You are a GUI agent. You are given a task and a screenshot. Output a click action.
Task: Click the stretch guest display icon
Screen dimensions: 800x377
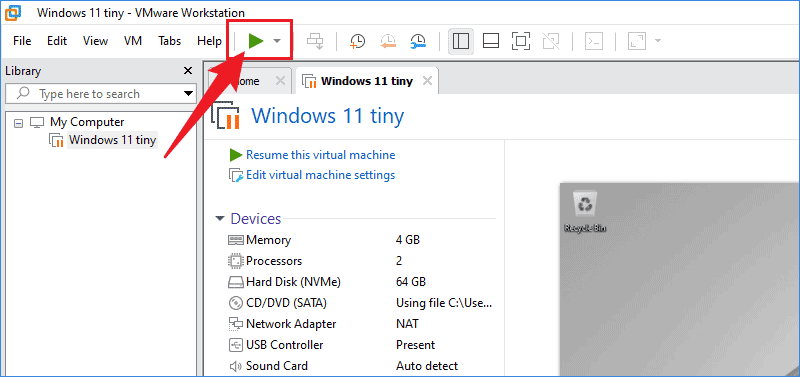[x=636, y=41]
